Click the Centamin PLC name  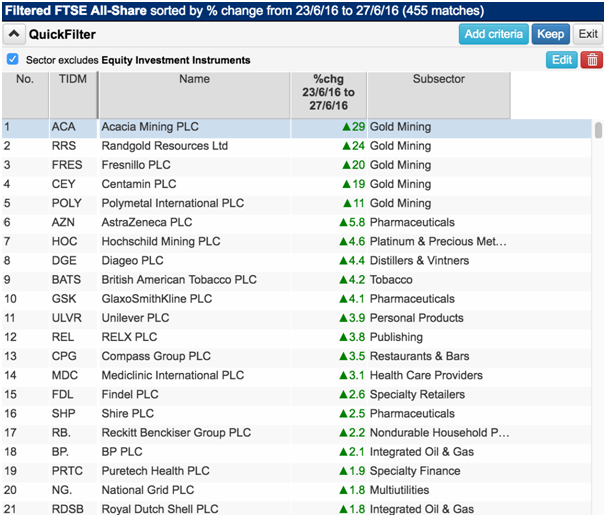coord(139,184)
